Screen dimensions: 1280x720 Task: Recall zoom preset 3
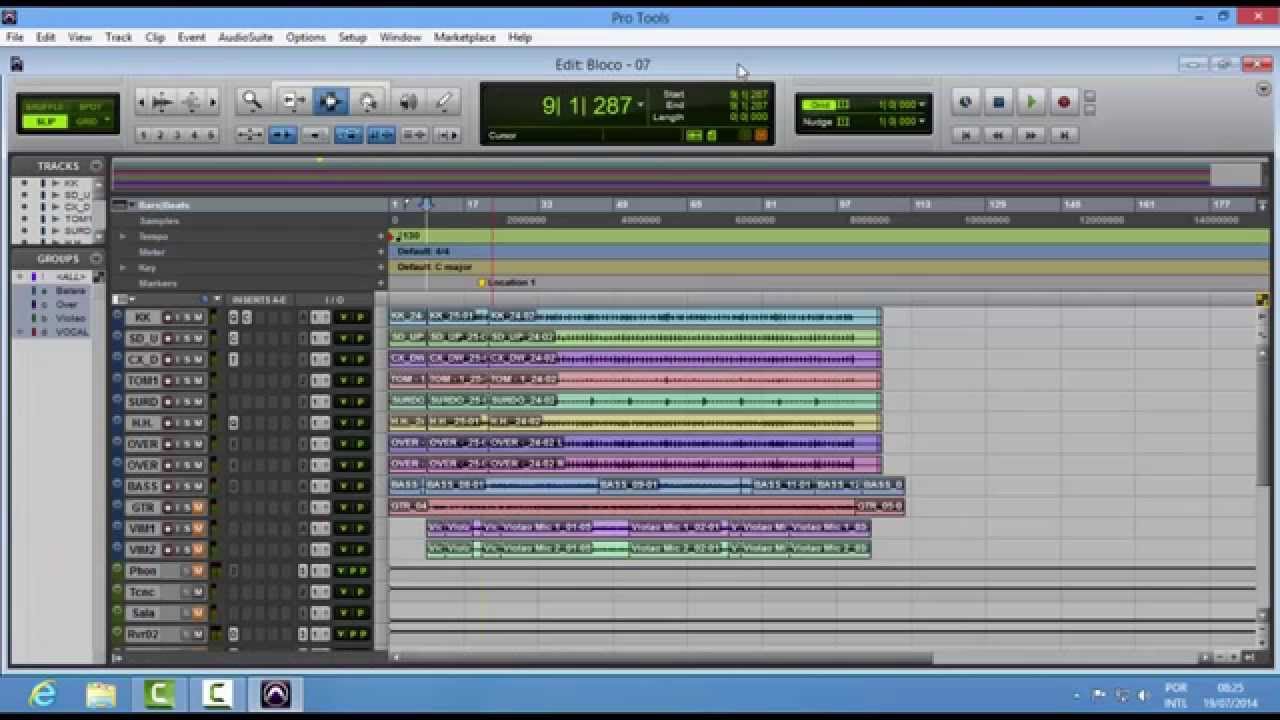click(177, 135)
